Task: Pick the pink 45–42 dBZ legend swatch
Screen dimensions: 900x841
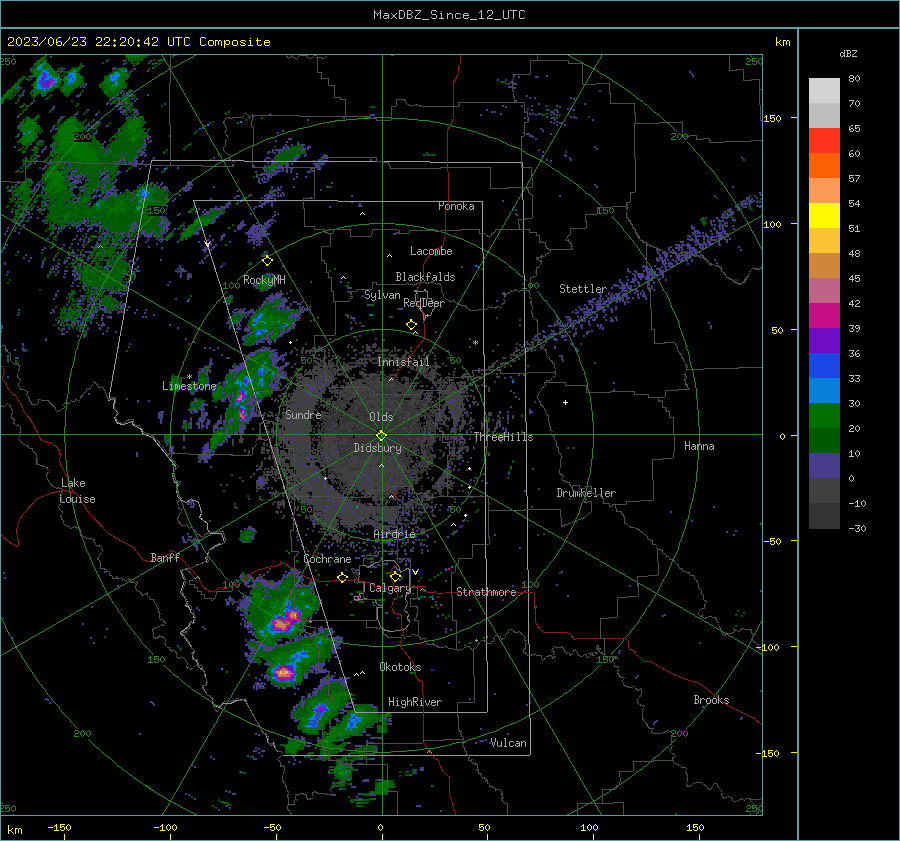Action: 824,291
